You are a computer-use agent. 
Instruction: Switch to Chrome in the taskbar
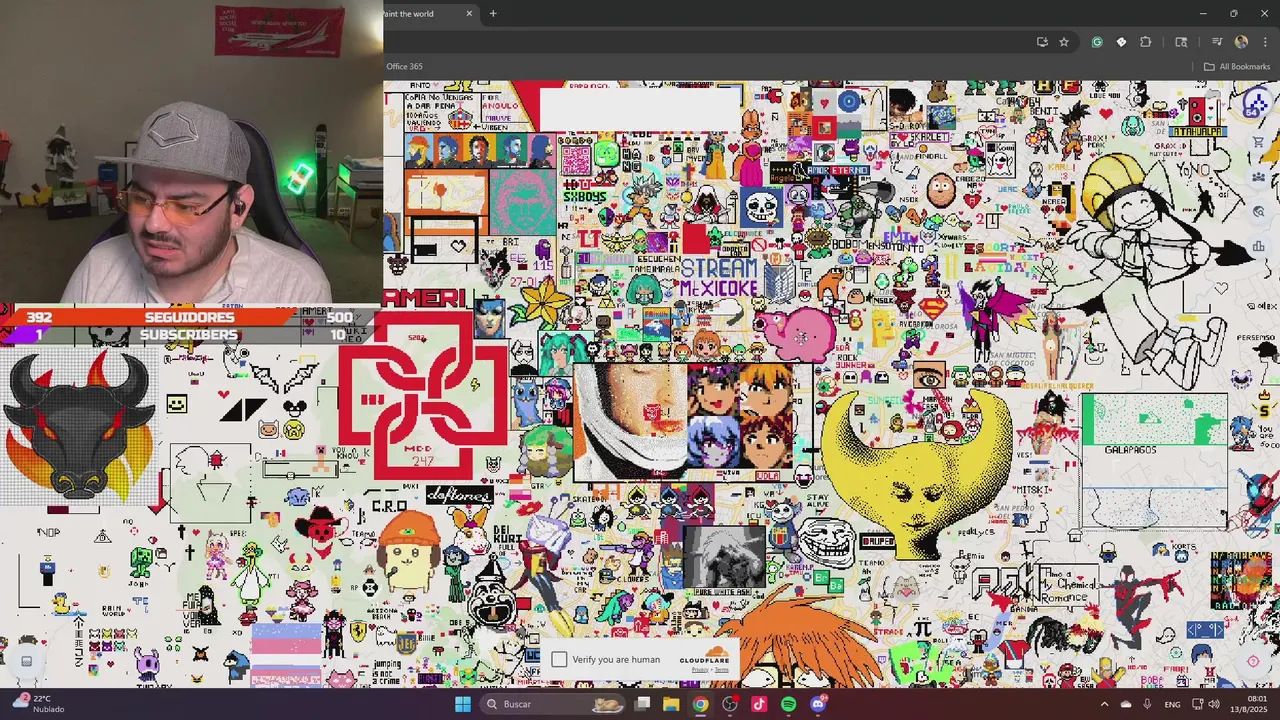(700, 704)
